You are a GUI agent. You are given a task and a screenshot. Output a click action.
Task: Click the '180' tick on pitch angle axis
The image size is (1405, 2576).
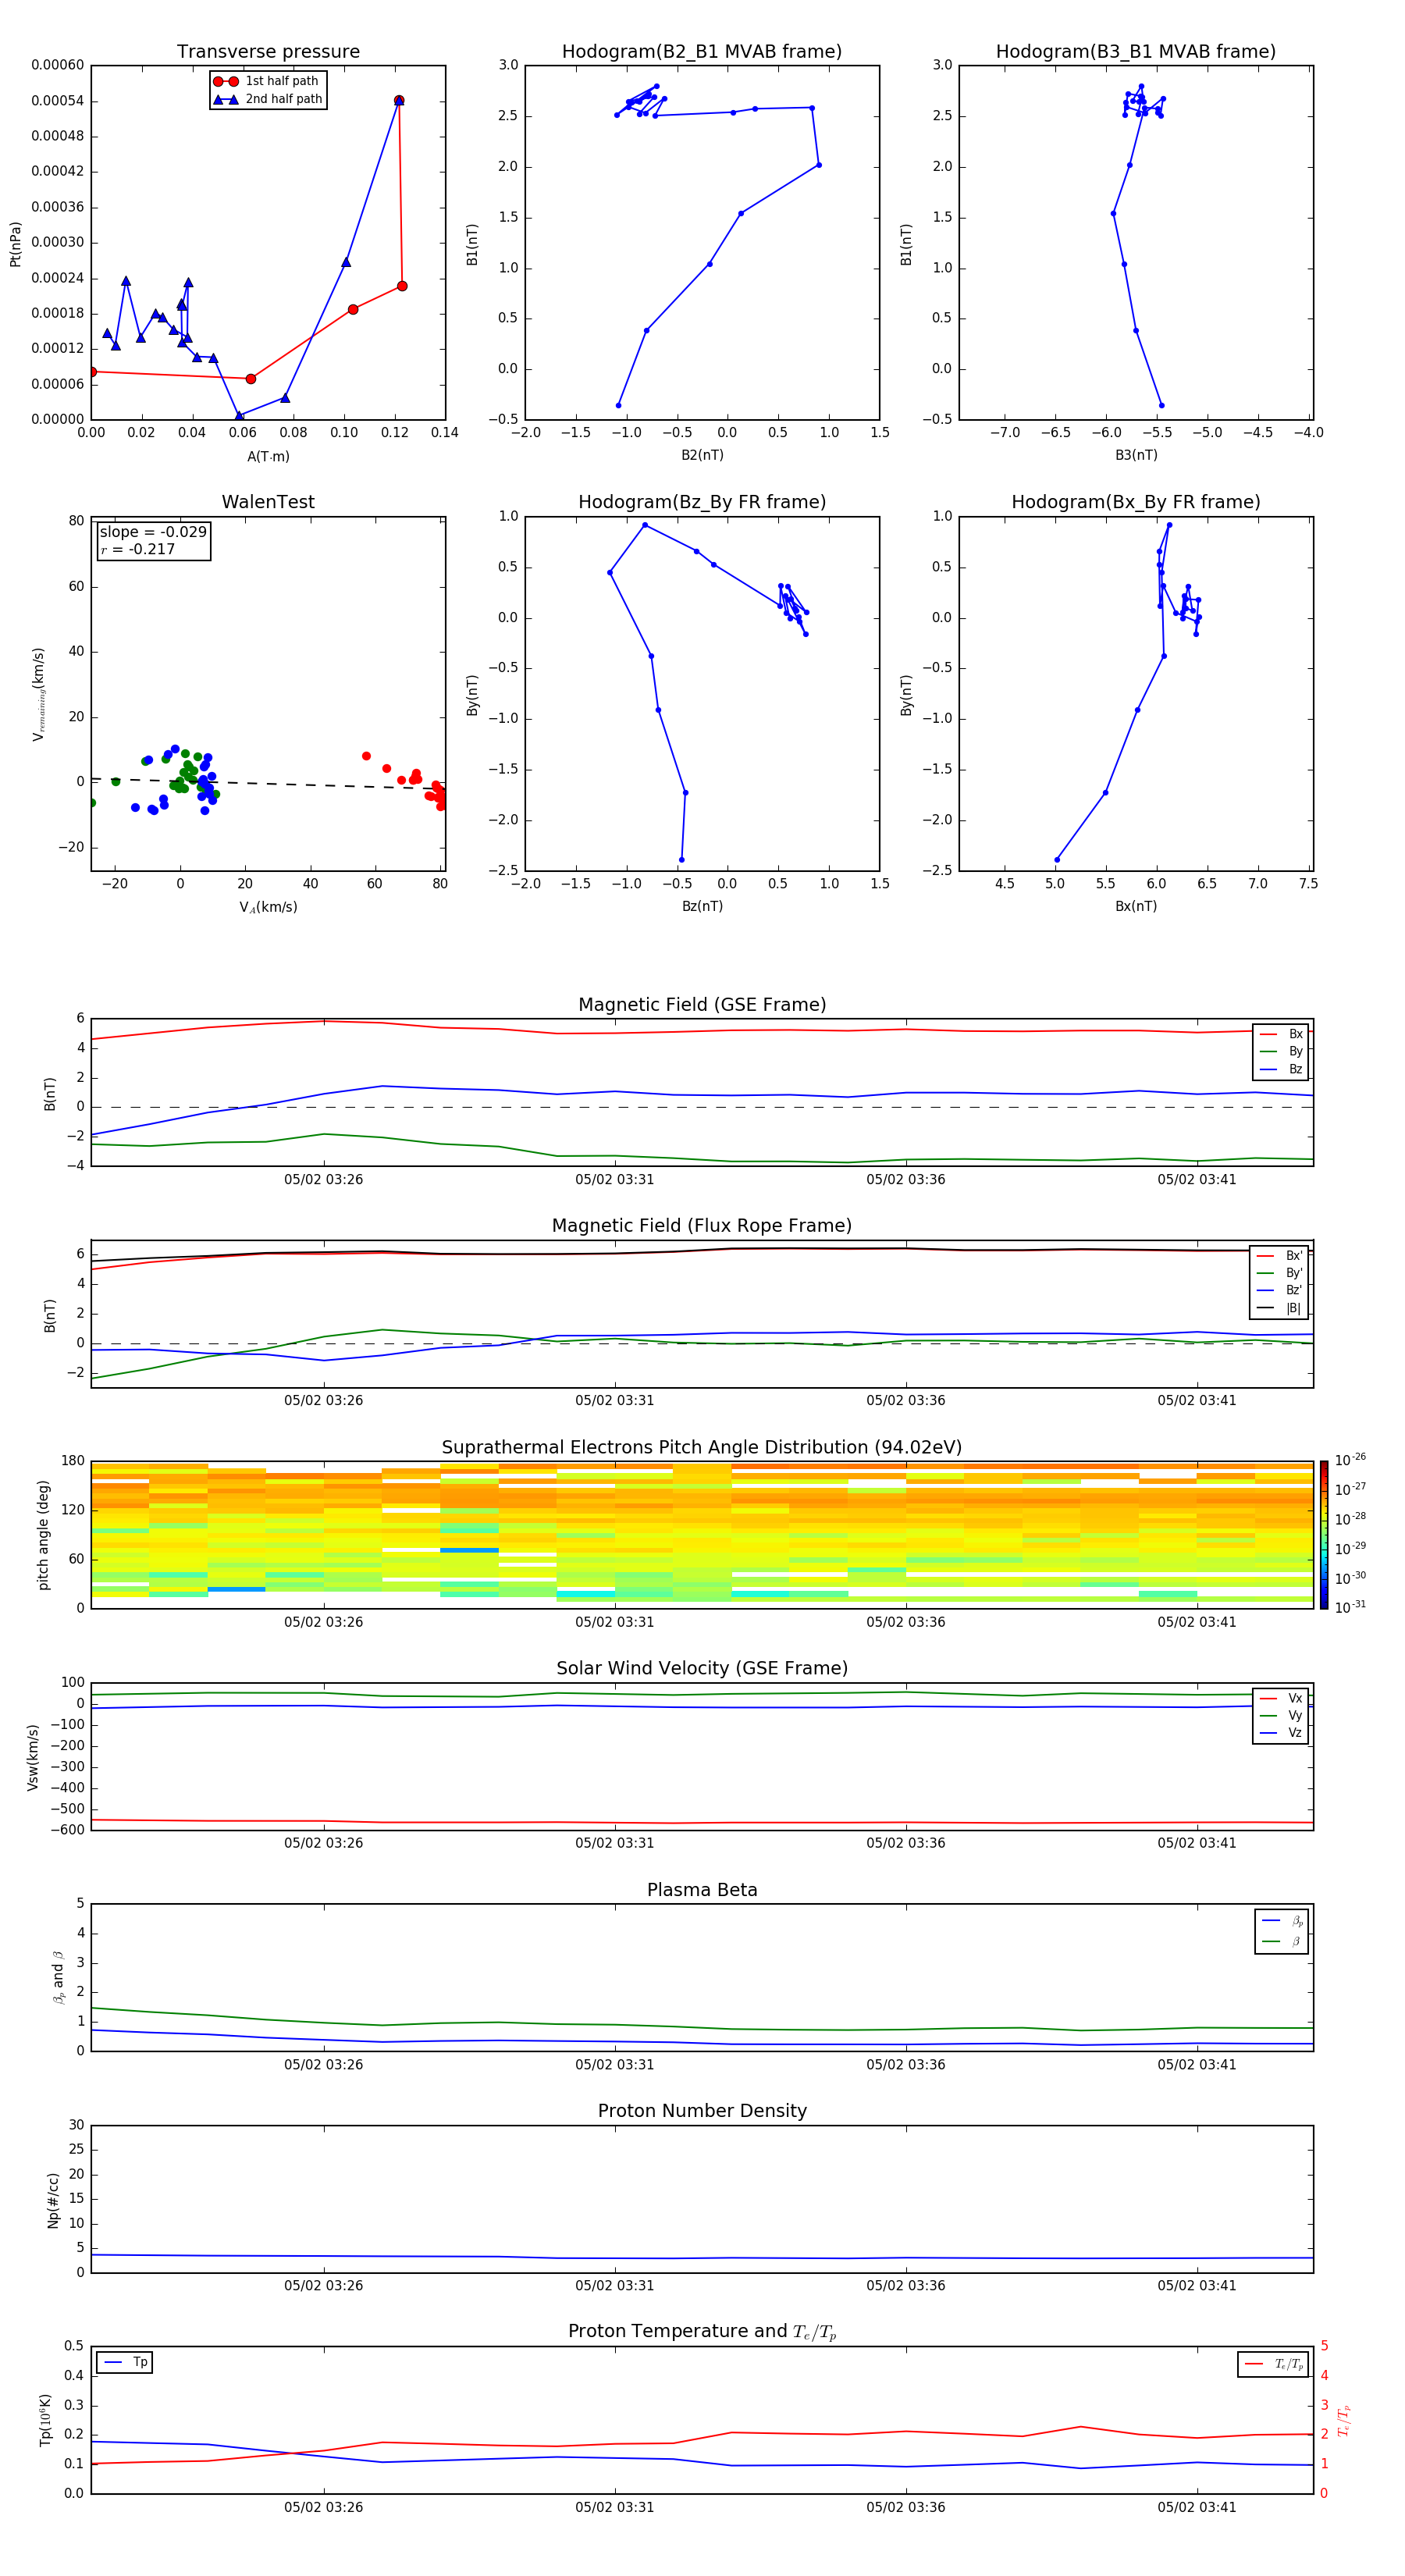(73, 1461)
